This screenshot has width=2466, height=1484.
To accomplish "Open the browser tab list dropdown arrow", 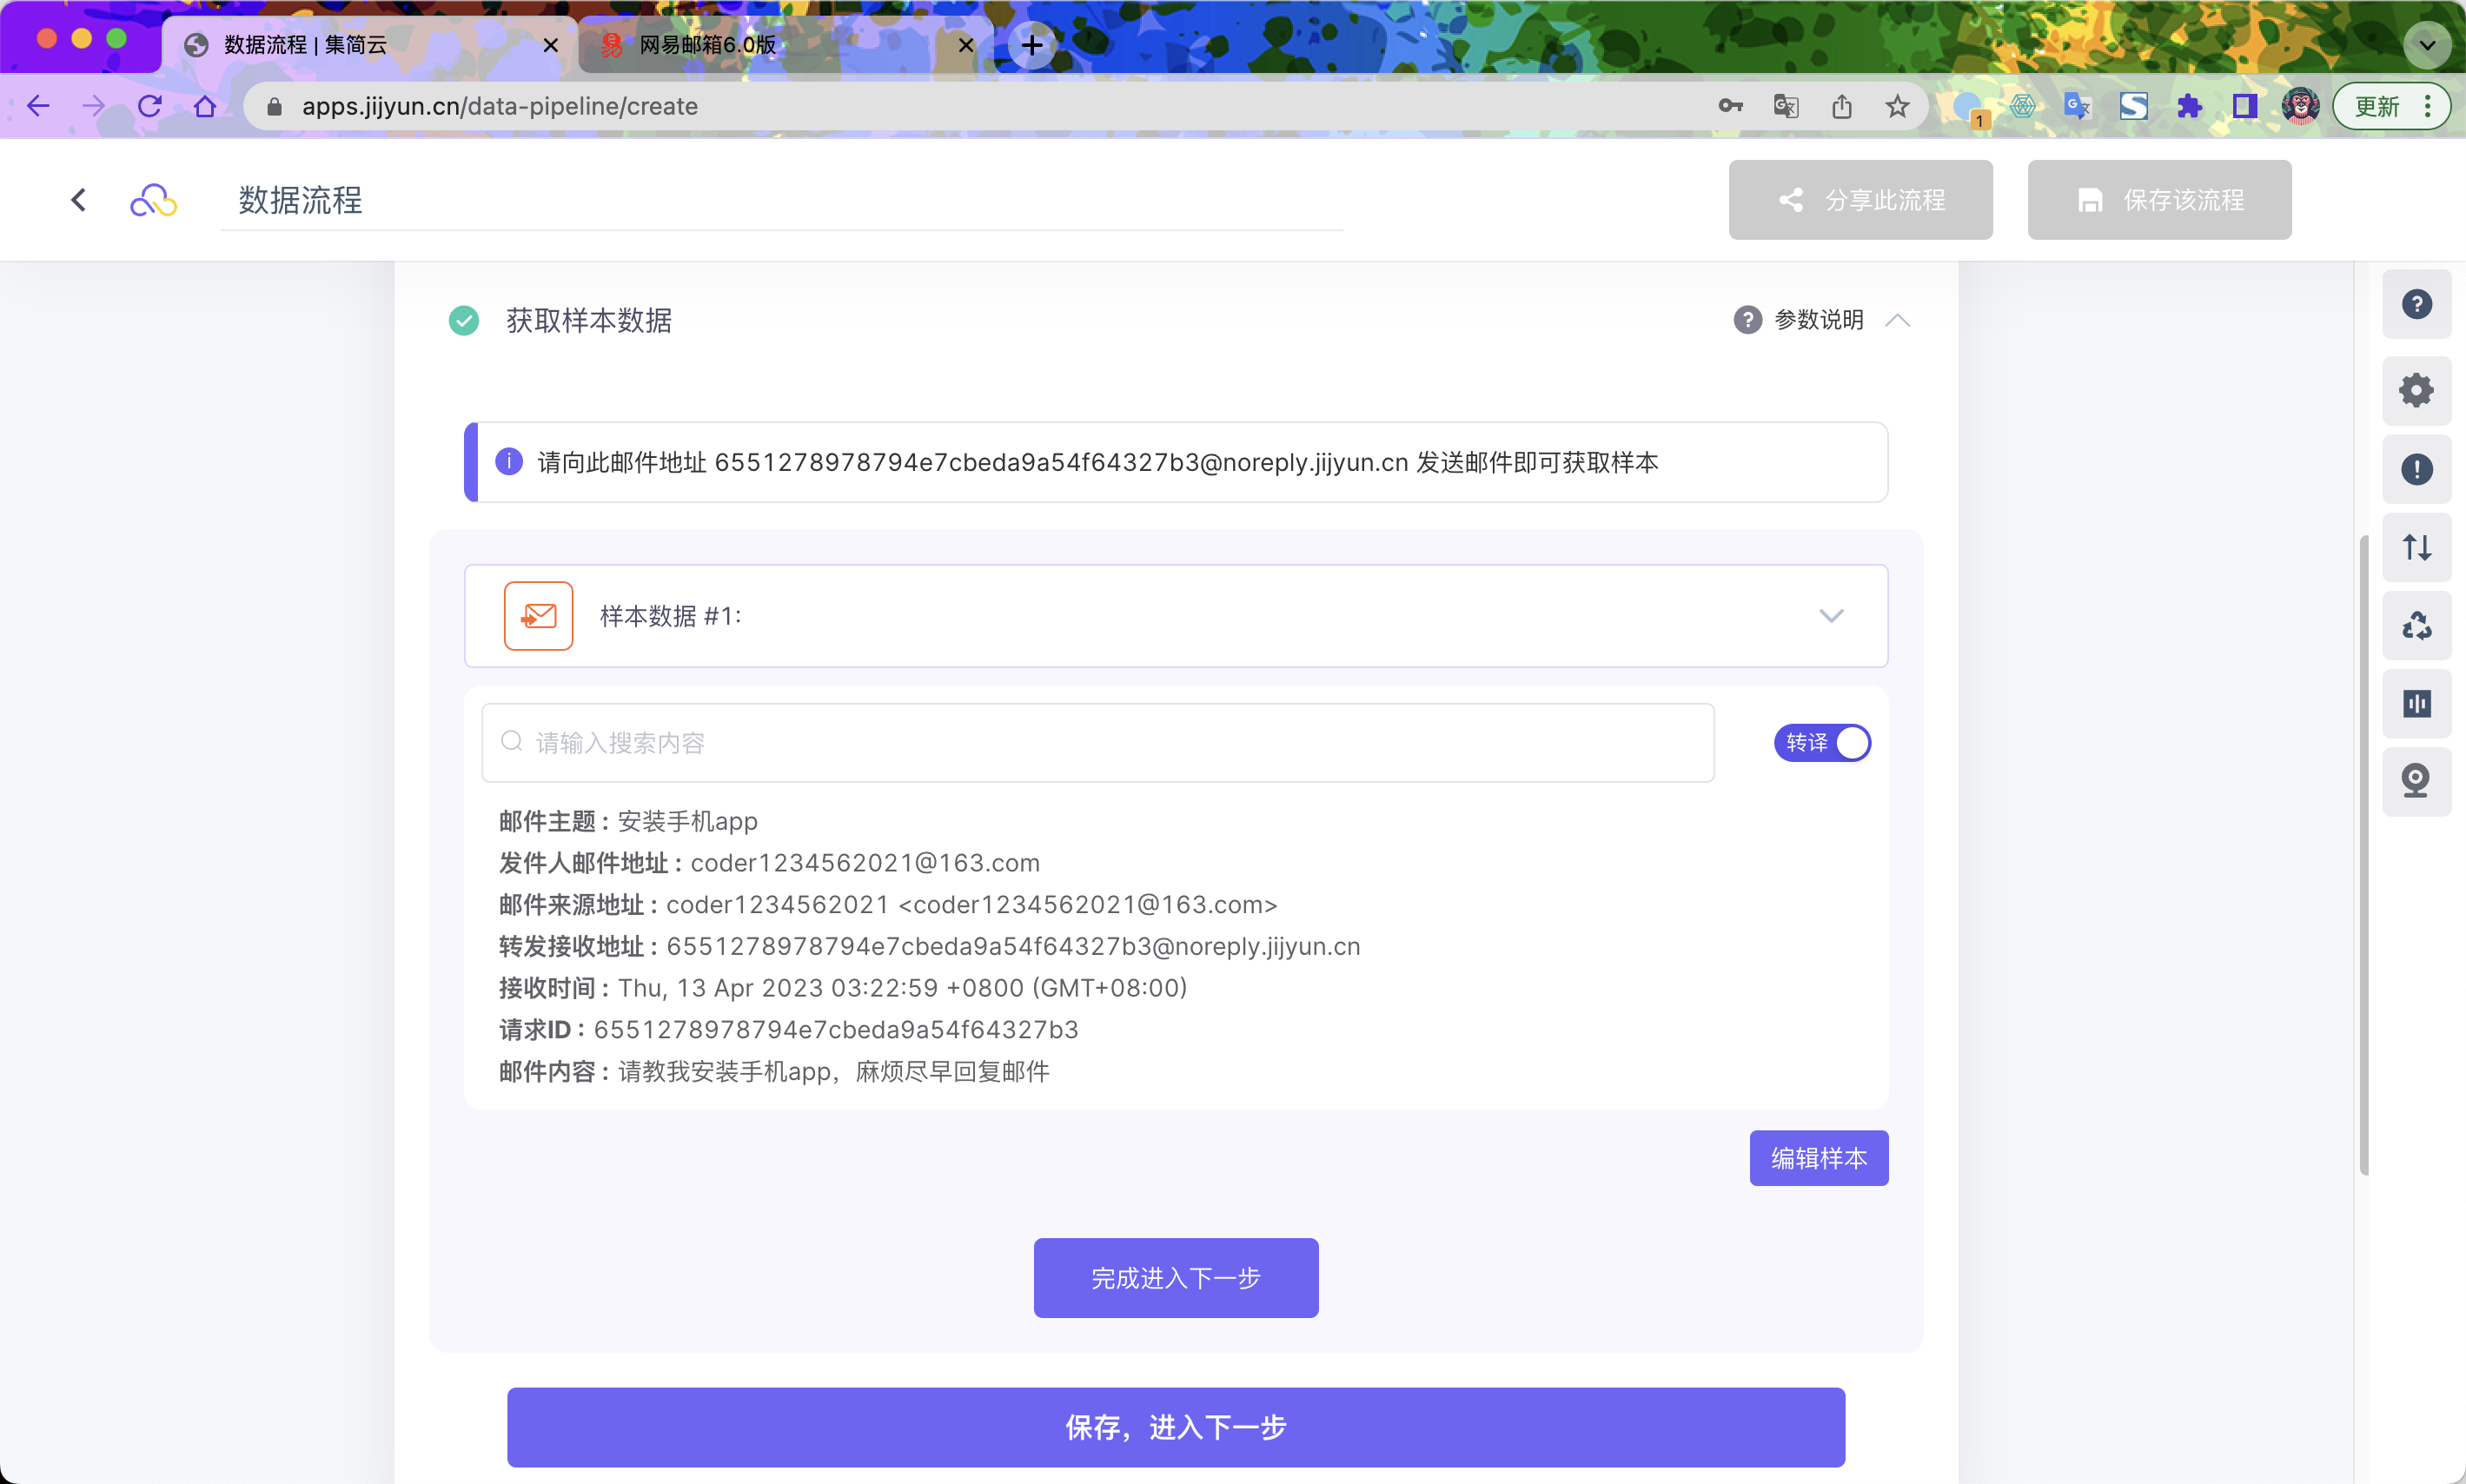I will (x=2427, y=45).
